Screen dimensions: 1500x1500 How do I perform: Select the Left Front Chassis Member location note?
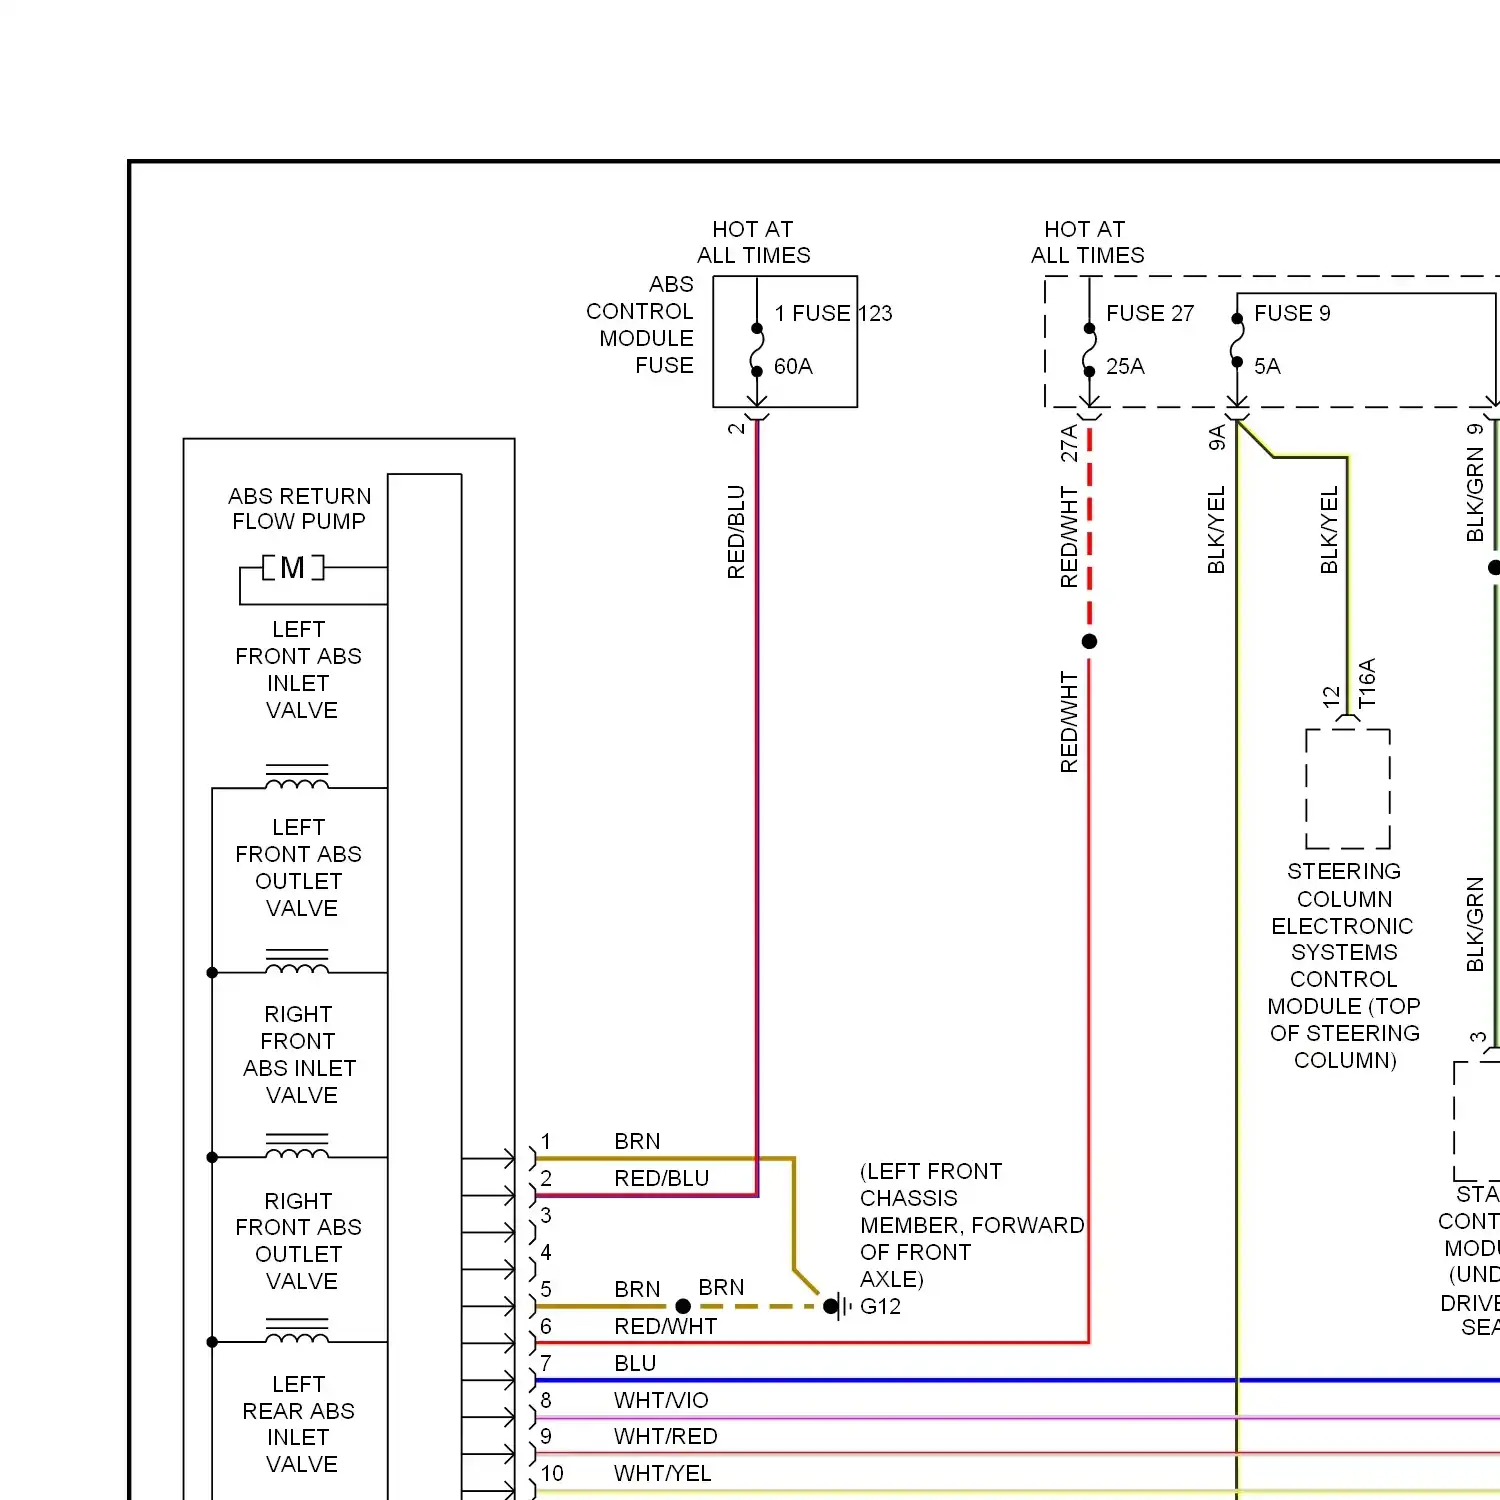click(971, 1225)
